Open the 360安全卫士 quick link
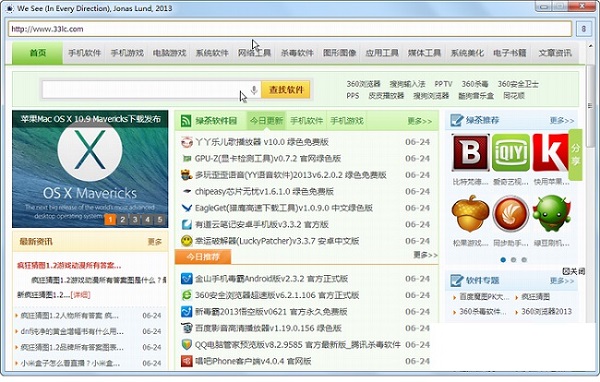This screenshot has width=600, height=382. 518,84
